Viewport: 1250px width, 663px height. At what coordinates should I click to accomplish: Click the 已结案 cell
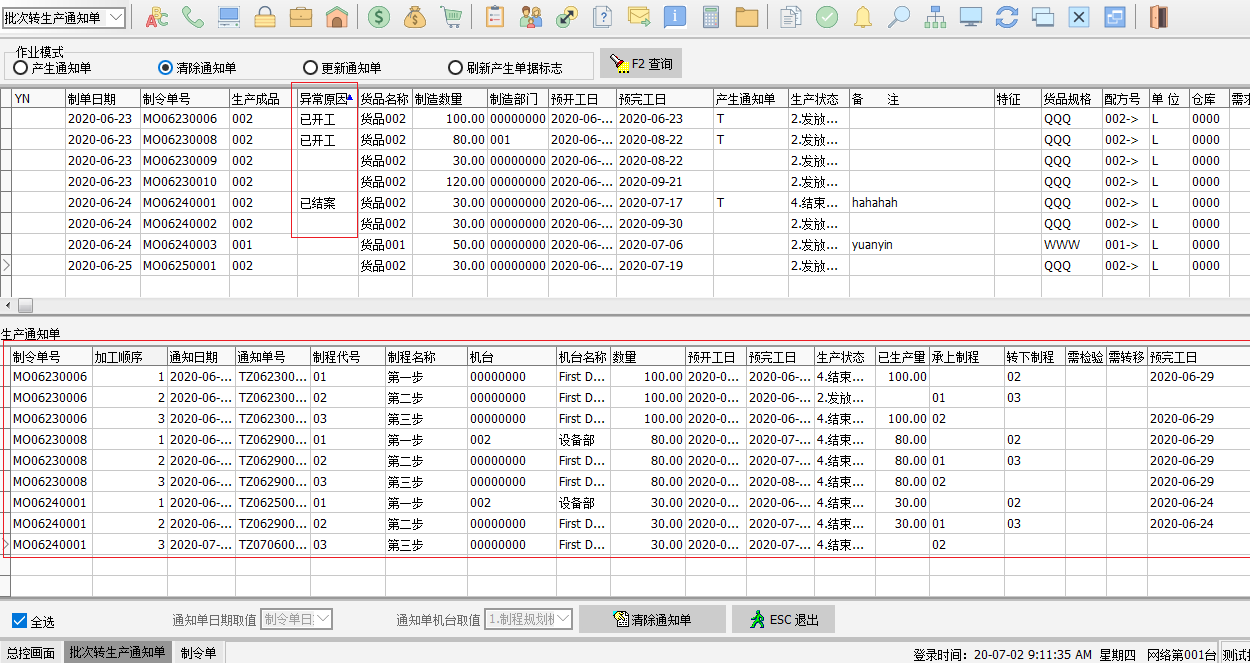327,203
